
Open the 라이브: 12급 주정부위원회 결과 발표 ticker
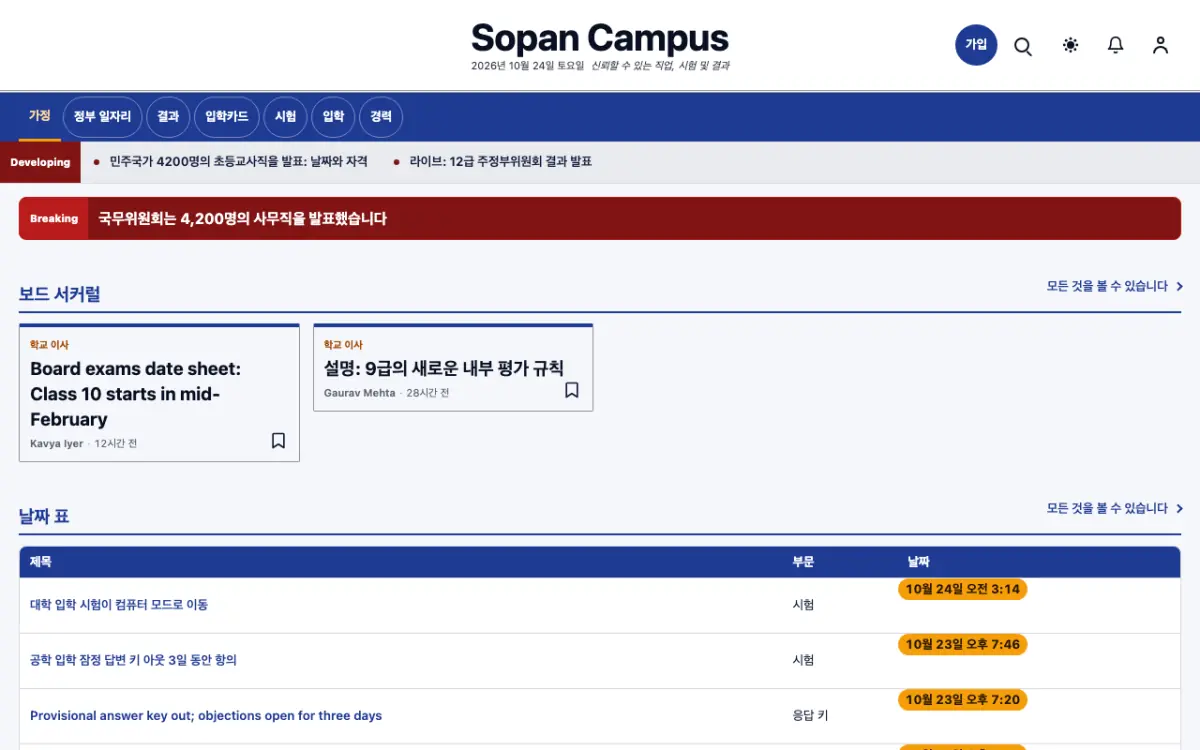501,162
